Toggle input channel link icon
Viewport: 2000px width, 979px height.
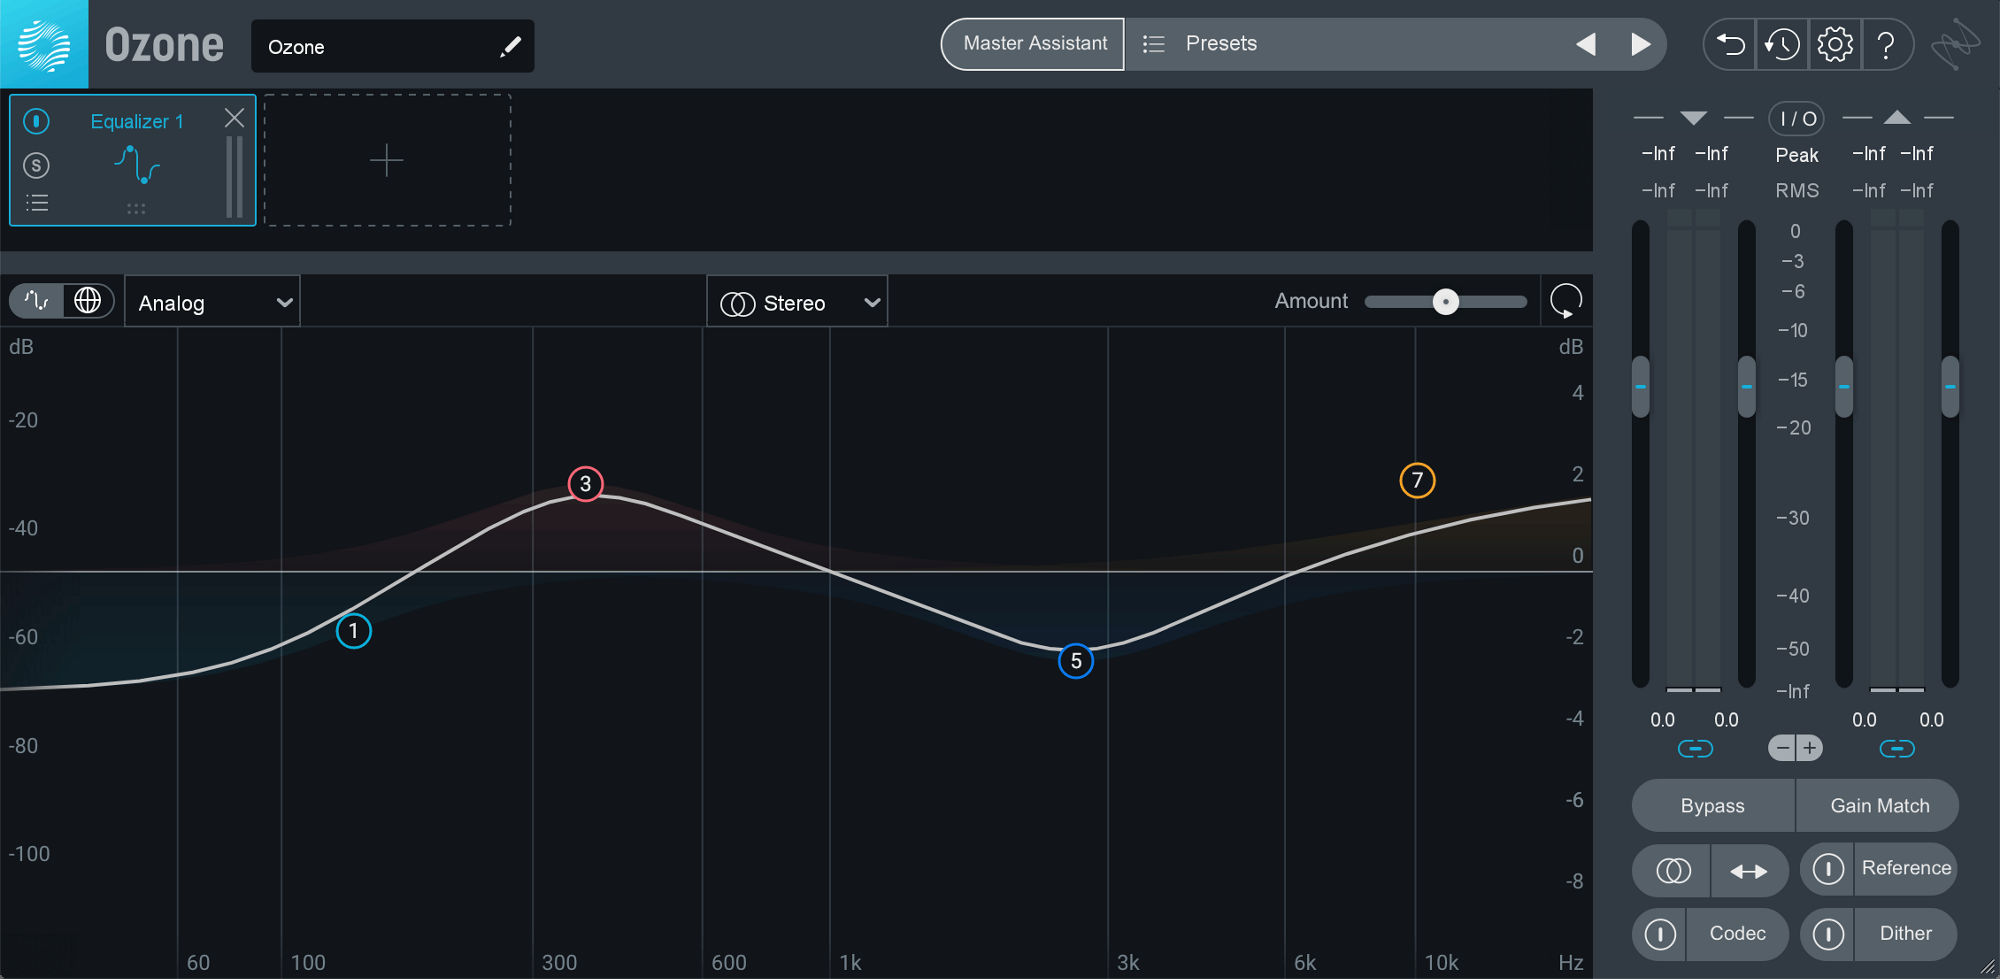[1695, 748]
